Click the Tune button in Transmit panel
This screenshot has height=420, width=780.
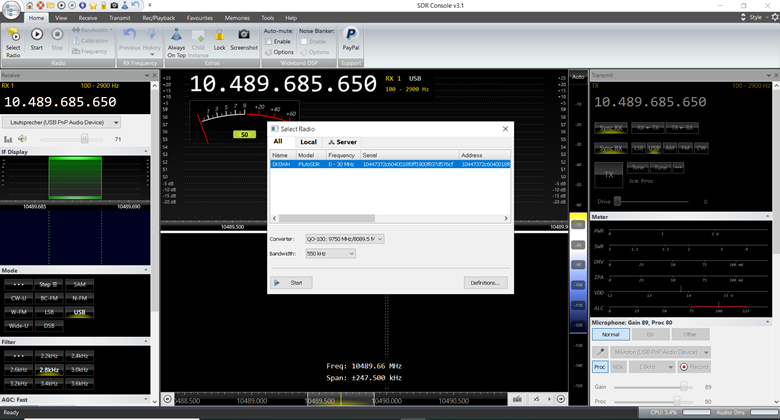[x=660, y=168]
